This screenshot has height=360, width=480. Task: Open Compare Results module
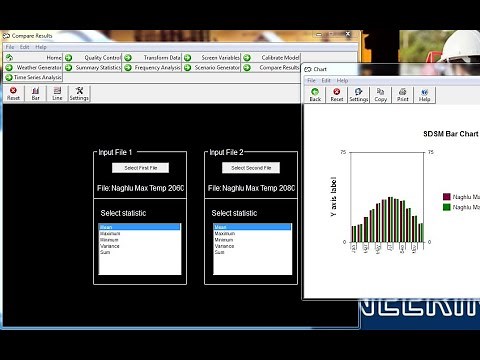(271, 68)
